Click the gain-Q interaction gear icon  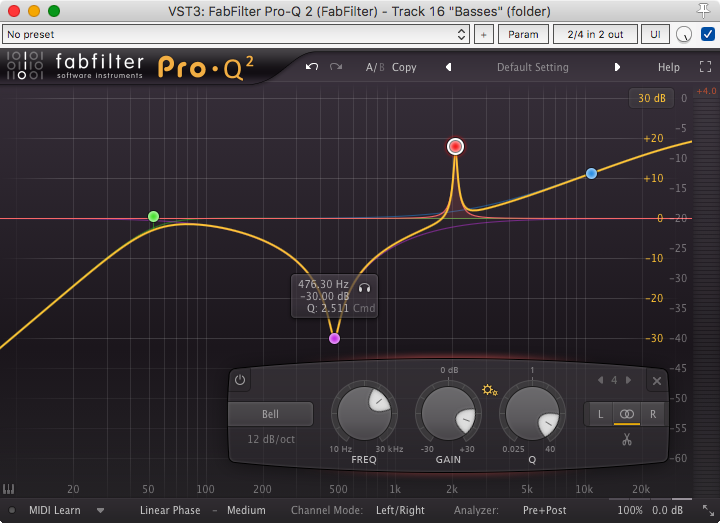coord(489,390)
